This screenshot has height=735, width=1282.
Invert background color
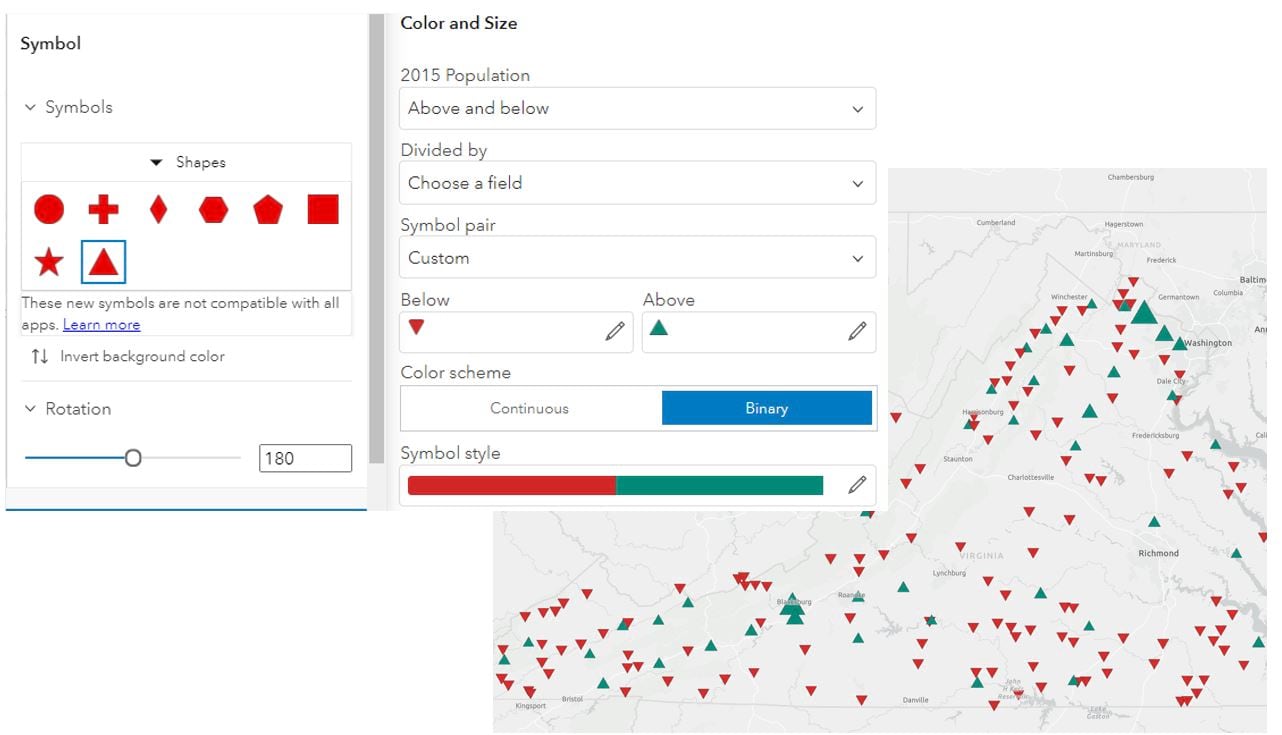pyautogui.click(x=128, y=356)
